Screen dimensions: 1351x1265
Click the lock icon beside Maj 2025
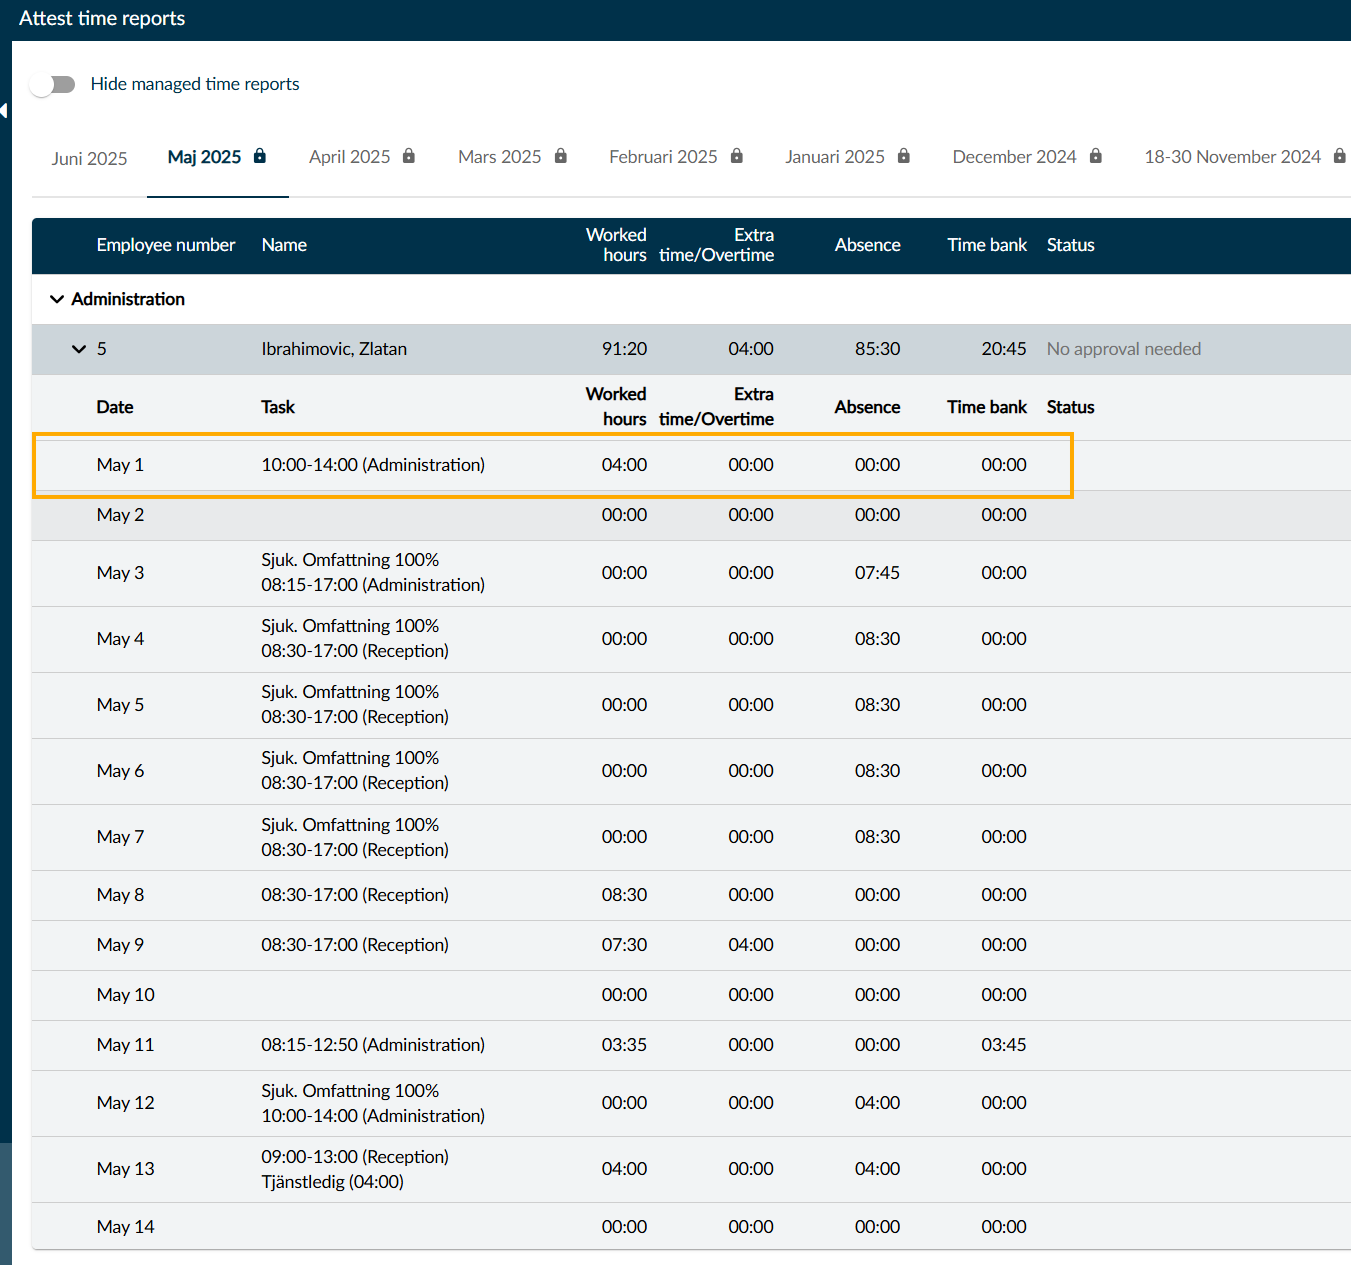tap(260, 156)
